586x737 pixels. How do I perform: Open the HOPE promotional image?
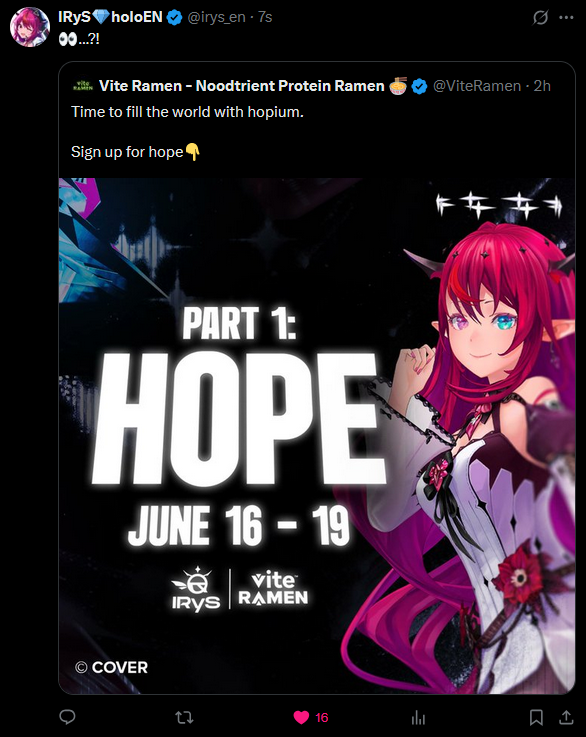tap(317, 435)
